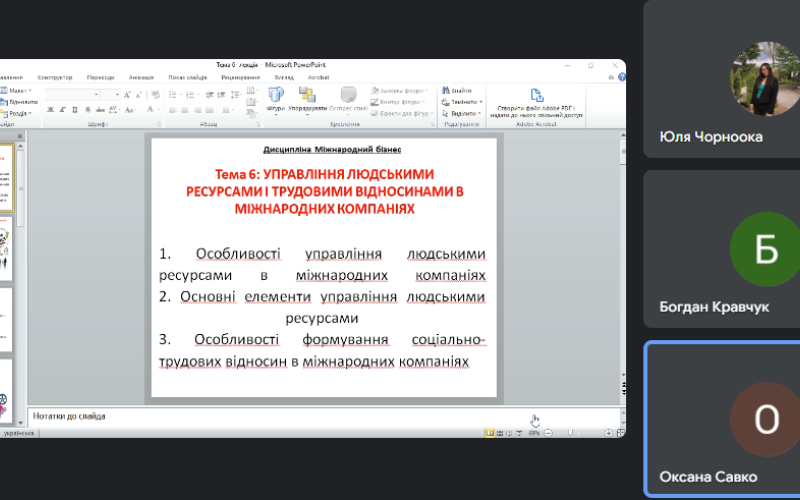Decrease font size with the small A icon
Screen dimensions: 800x500
pyautogui.click(x=139, y=95)
